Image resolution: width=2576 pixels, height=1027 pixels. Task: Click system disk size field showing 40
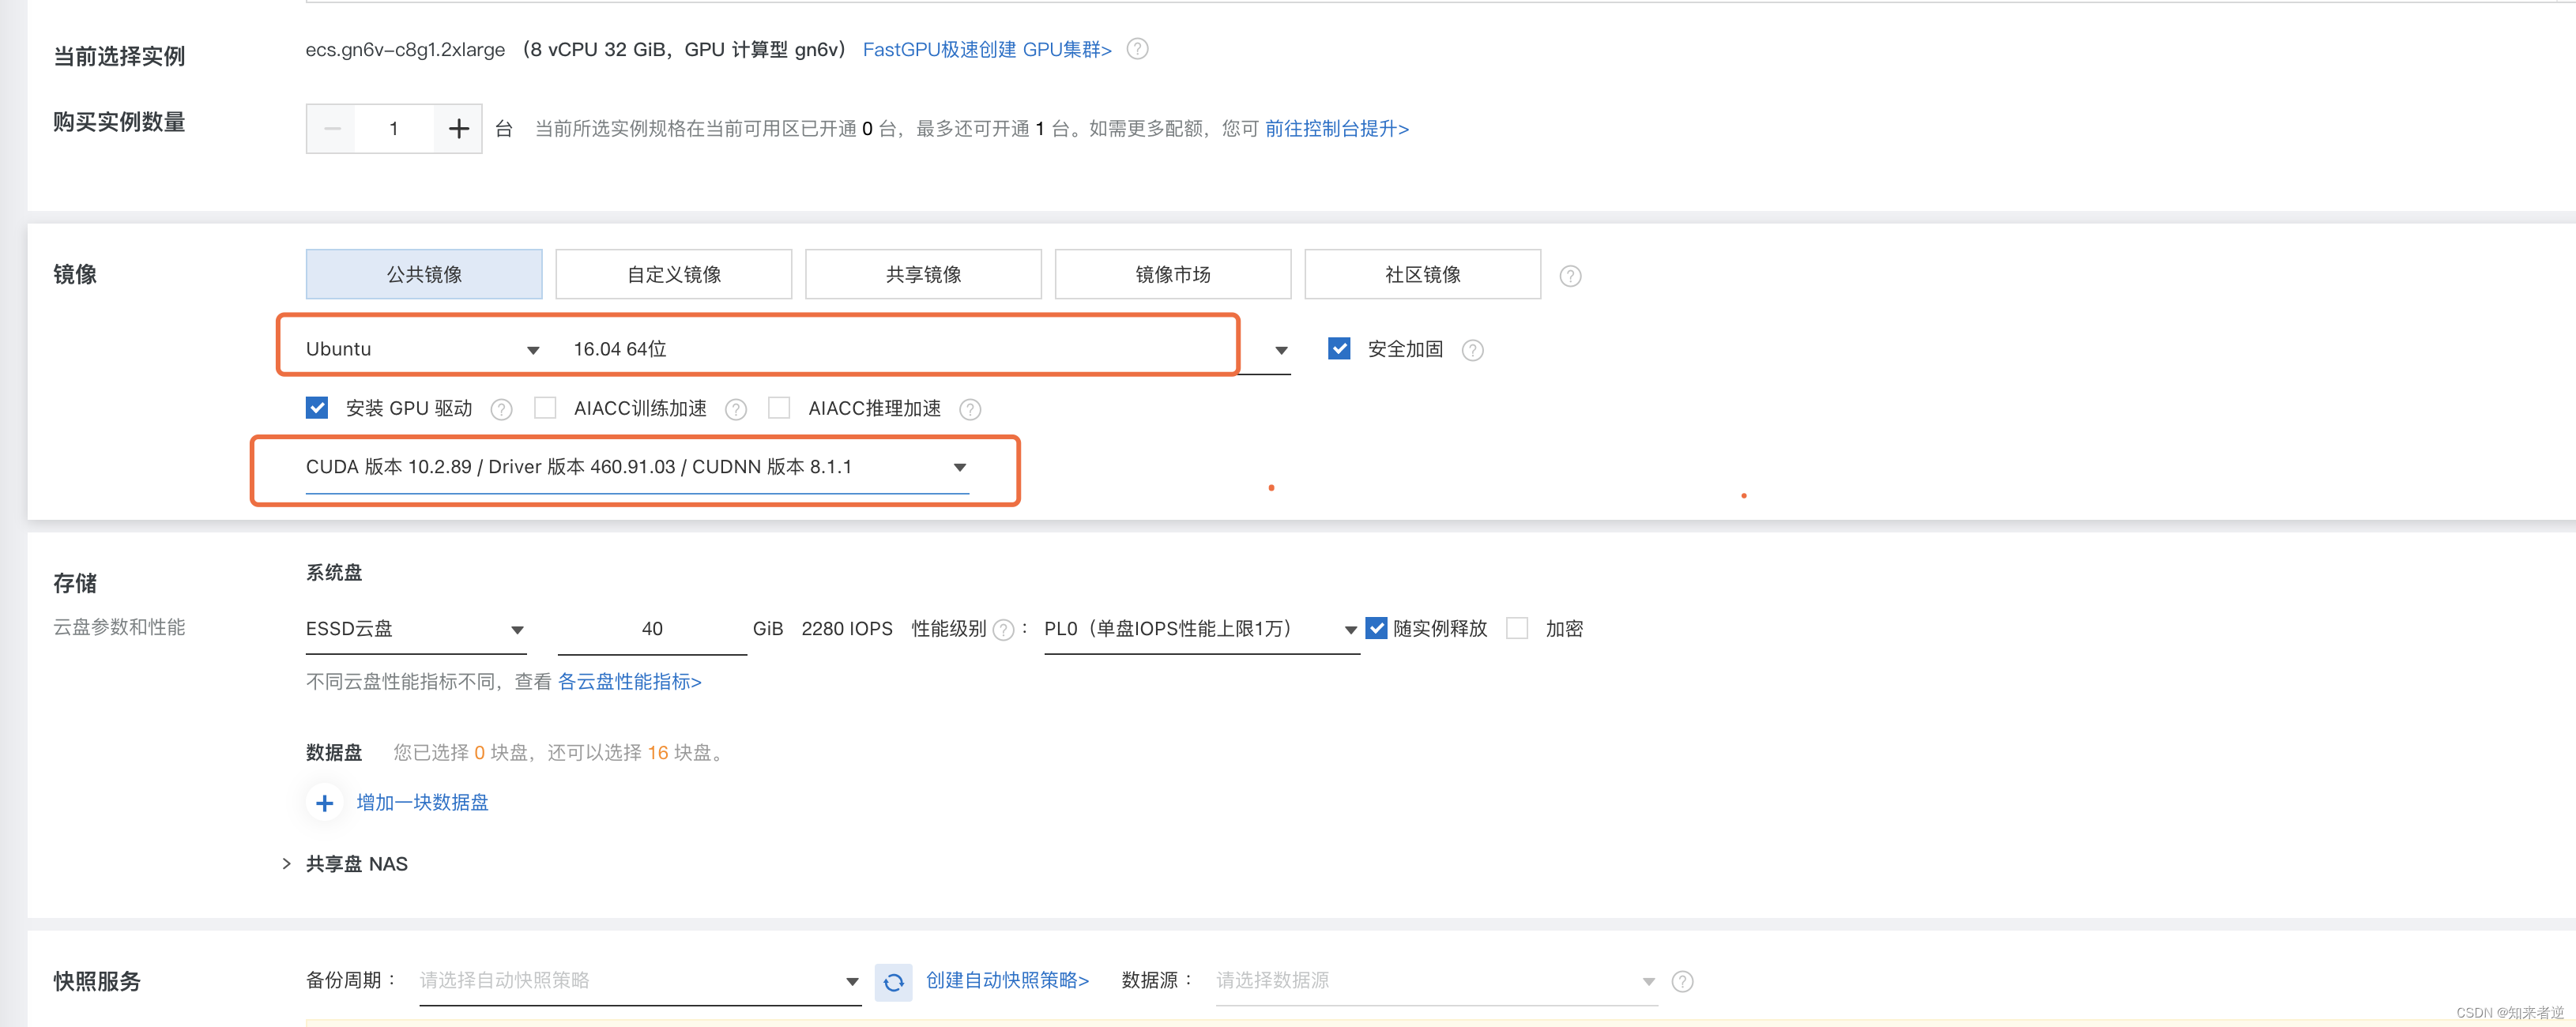pos(652,629)
